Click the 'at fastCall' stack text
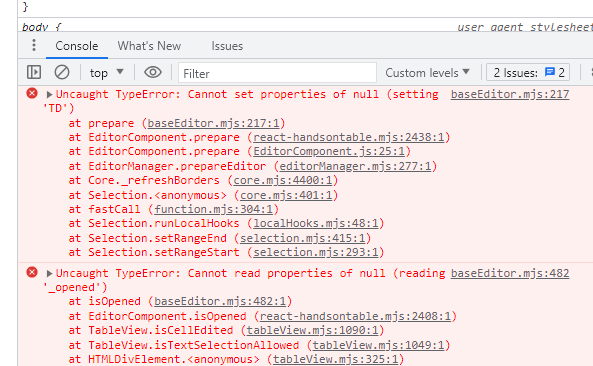This screenshot has width=593, height=366. point(104,209)
